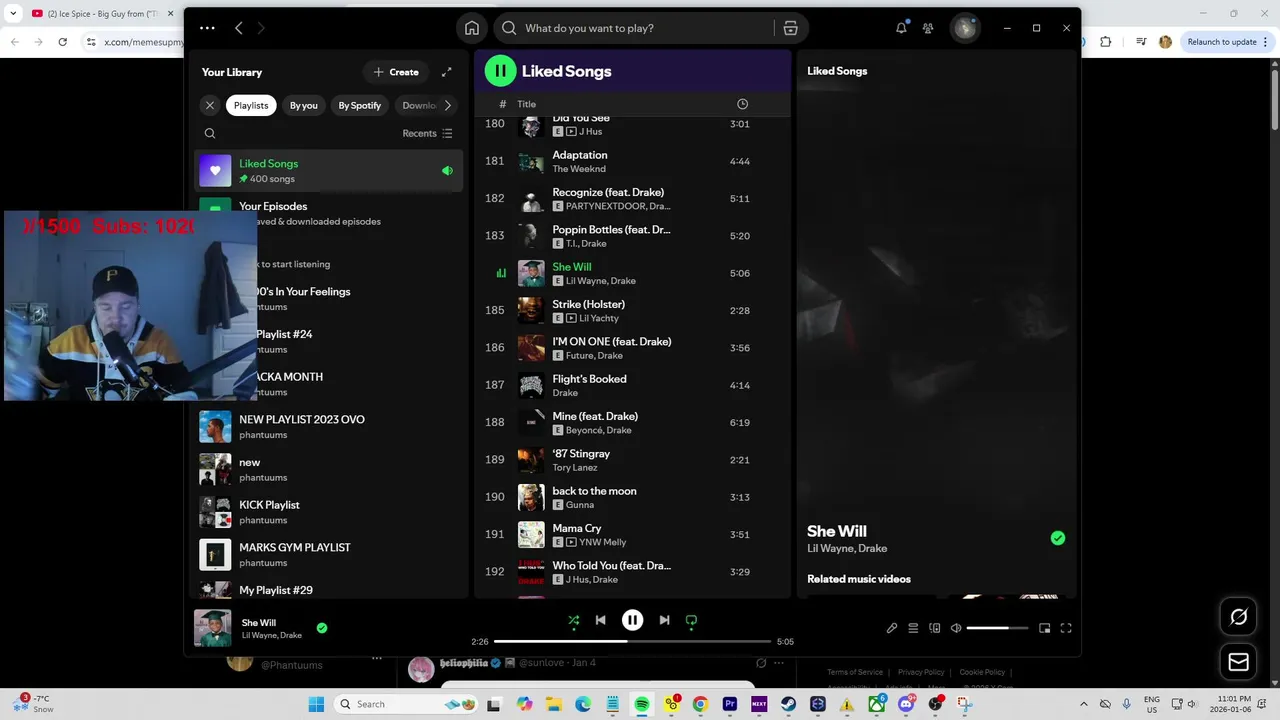The image size is (1280, 720).
Task: Open the Spotify three-dots menu
Action: pyautogui.click(x=207, y=28)
